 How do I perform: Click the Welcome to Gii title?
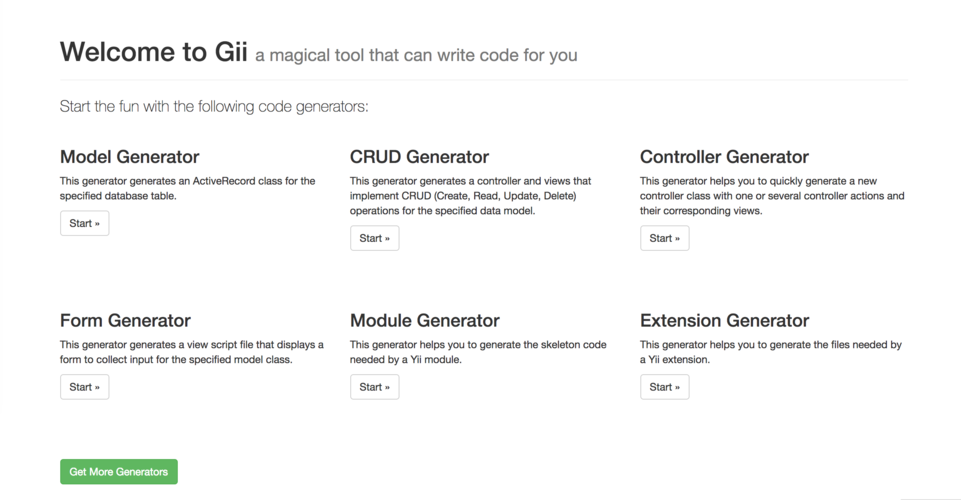coord(153,52)
